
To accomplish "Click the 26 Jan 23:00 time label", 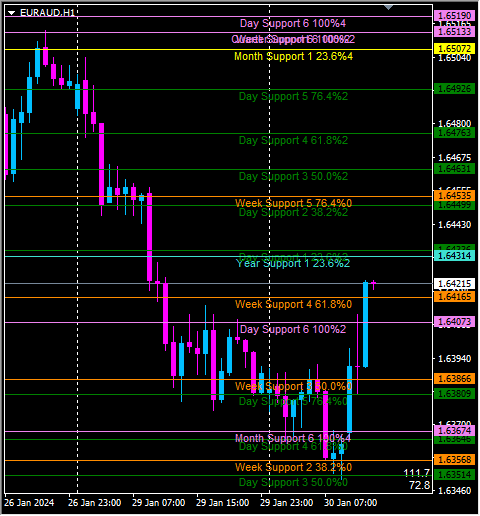I will [x=95, y=503].
